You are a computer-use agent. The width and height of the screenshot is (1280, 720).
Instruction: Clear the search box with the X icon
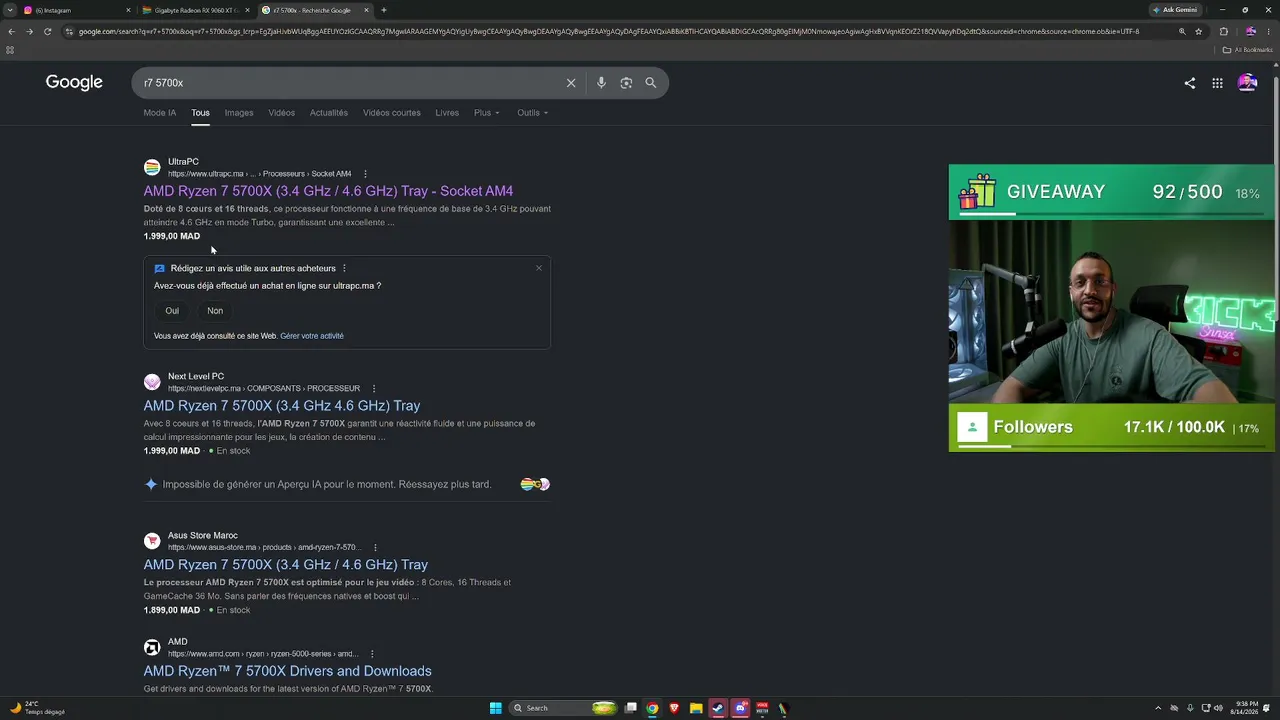(571, 83)
